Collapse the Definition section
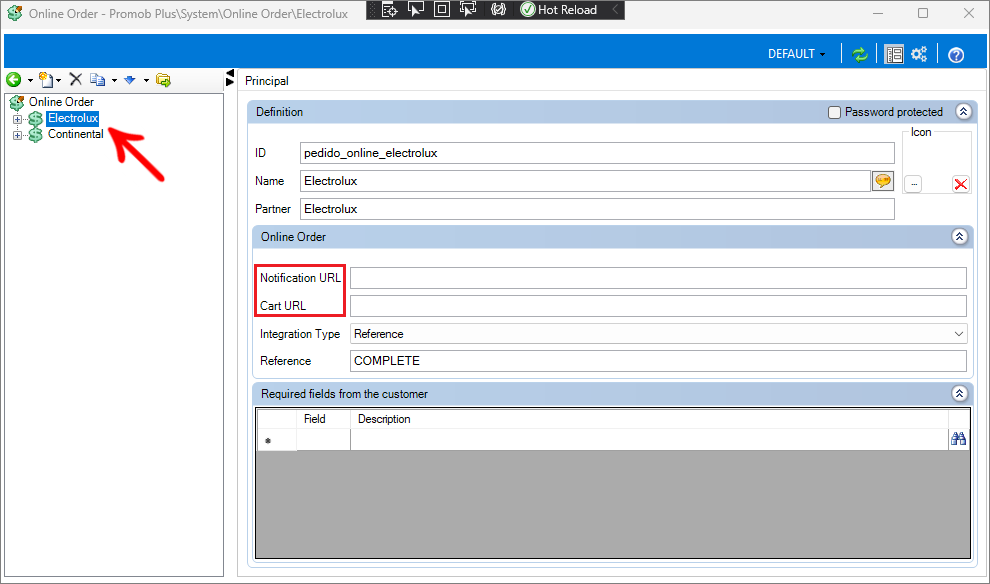The width and height of the screenshot is (990, 584). tap(963, 112)
